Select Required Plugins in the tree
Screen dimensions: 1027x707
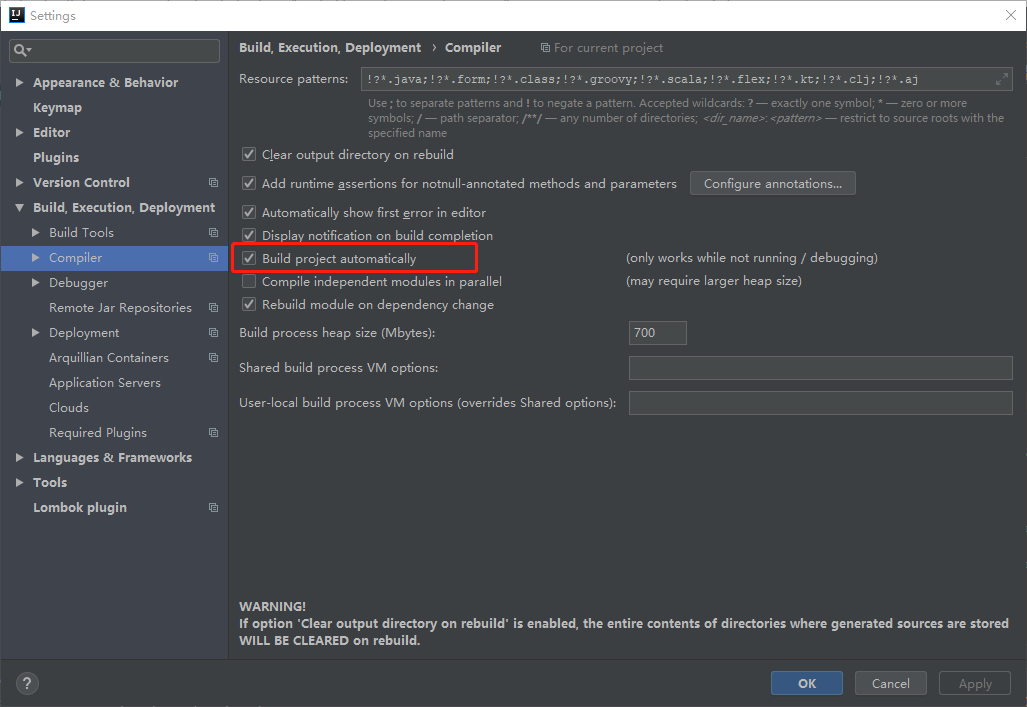pos(98,432)
